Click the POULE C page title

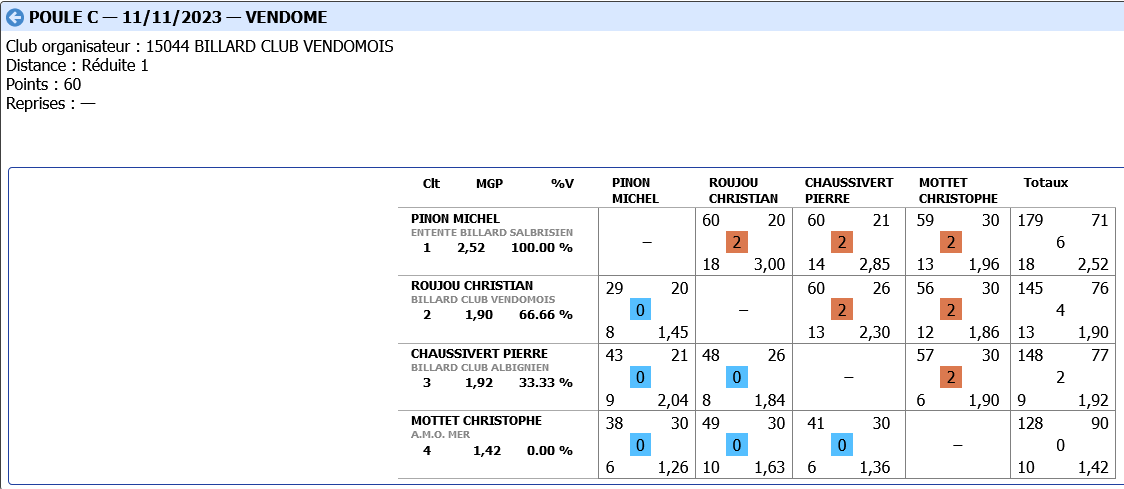(x=178, y=17)
